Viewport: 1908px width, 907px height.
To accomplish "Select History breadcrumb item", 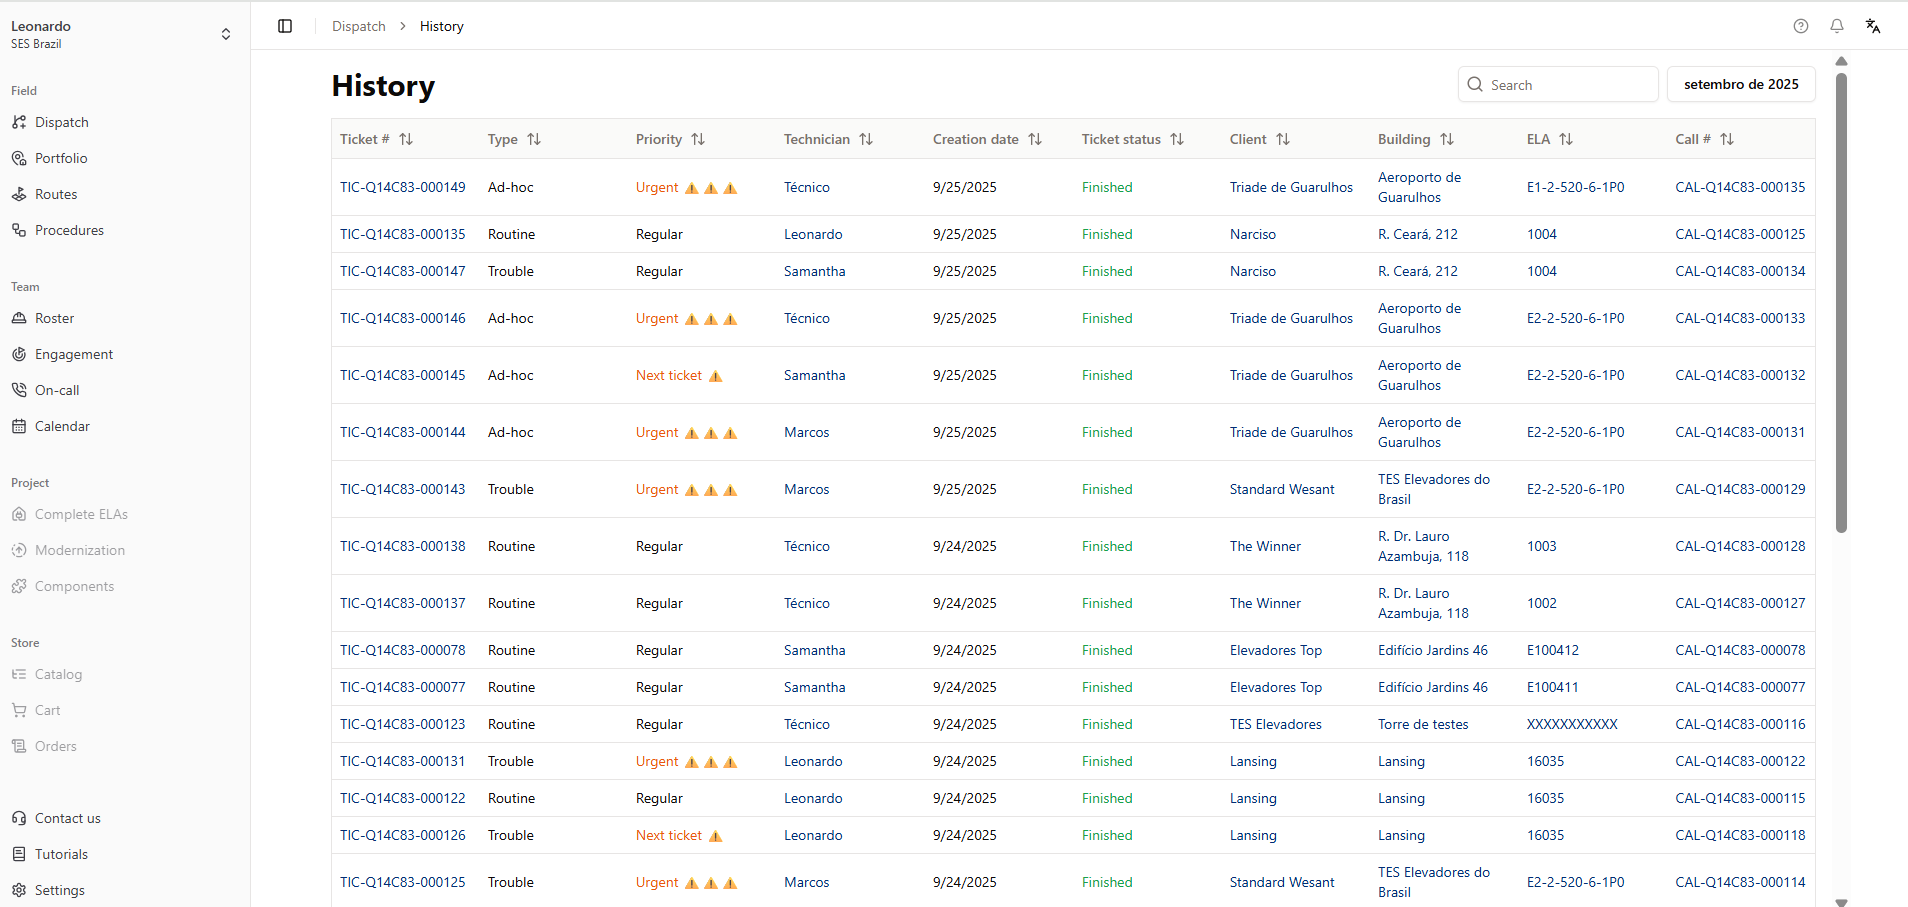I will pos(442,26).
